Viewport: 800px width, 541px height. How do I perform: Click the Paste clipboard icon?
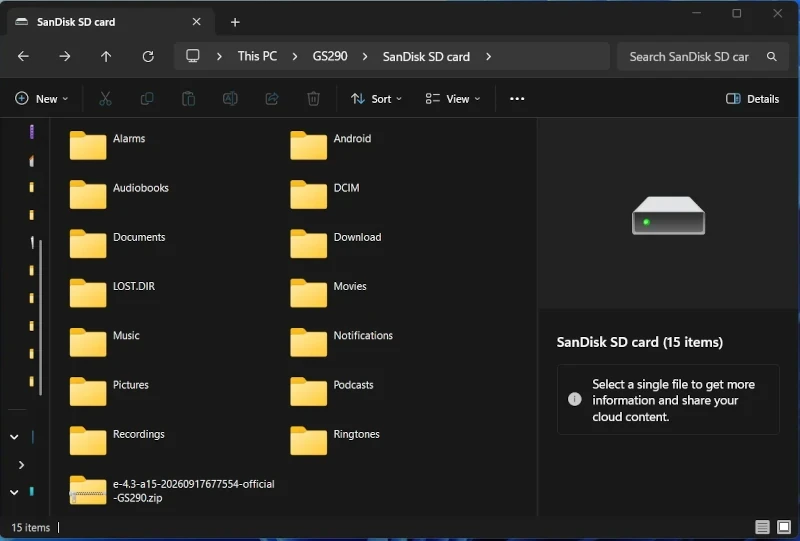[x=188, y=99]
